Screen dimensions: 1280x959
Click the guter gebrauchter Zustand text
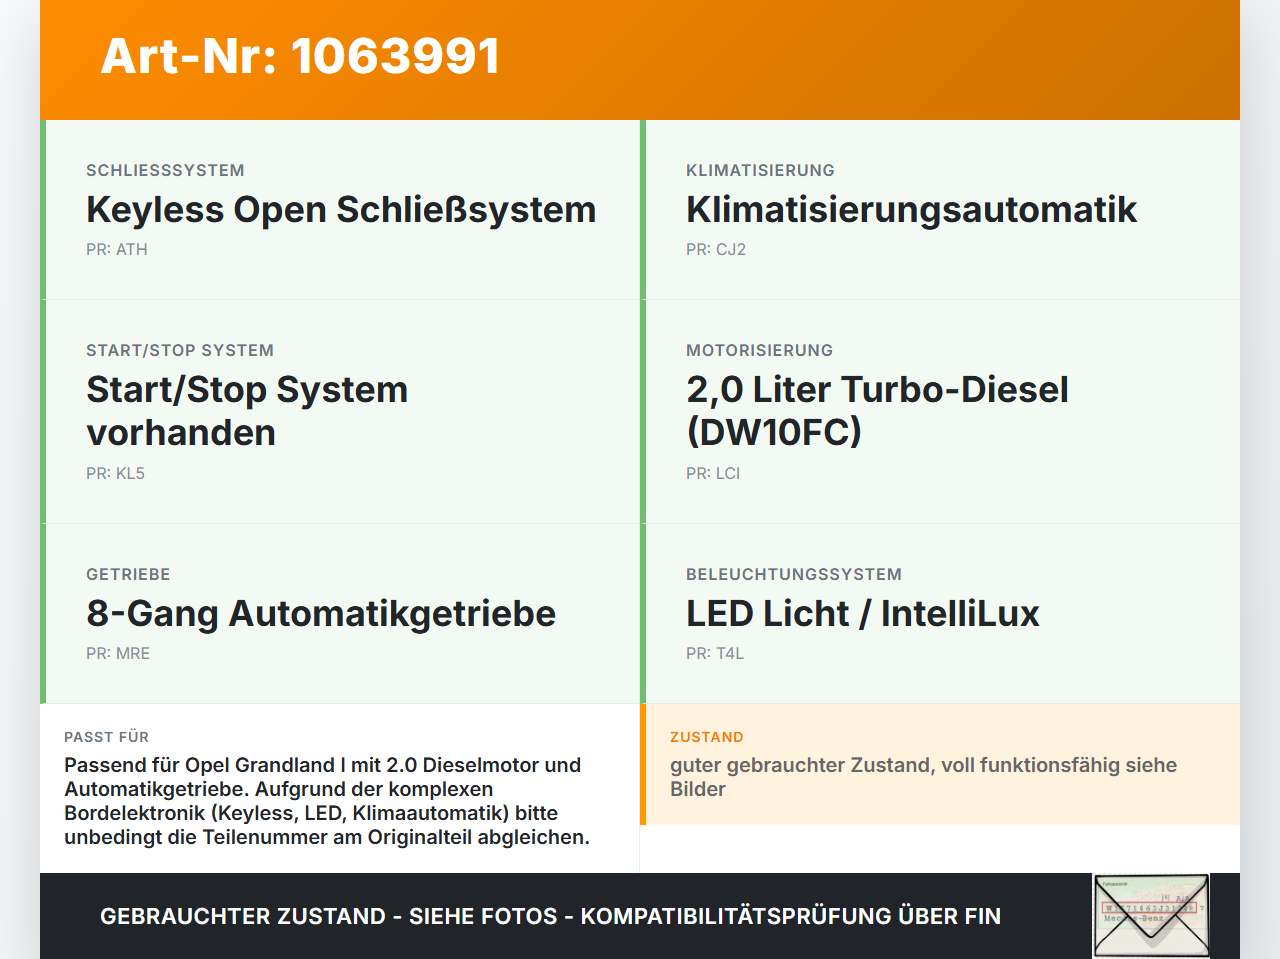(923, 777)
